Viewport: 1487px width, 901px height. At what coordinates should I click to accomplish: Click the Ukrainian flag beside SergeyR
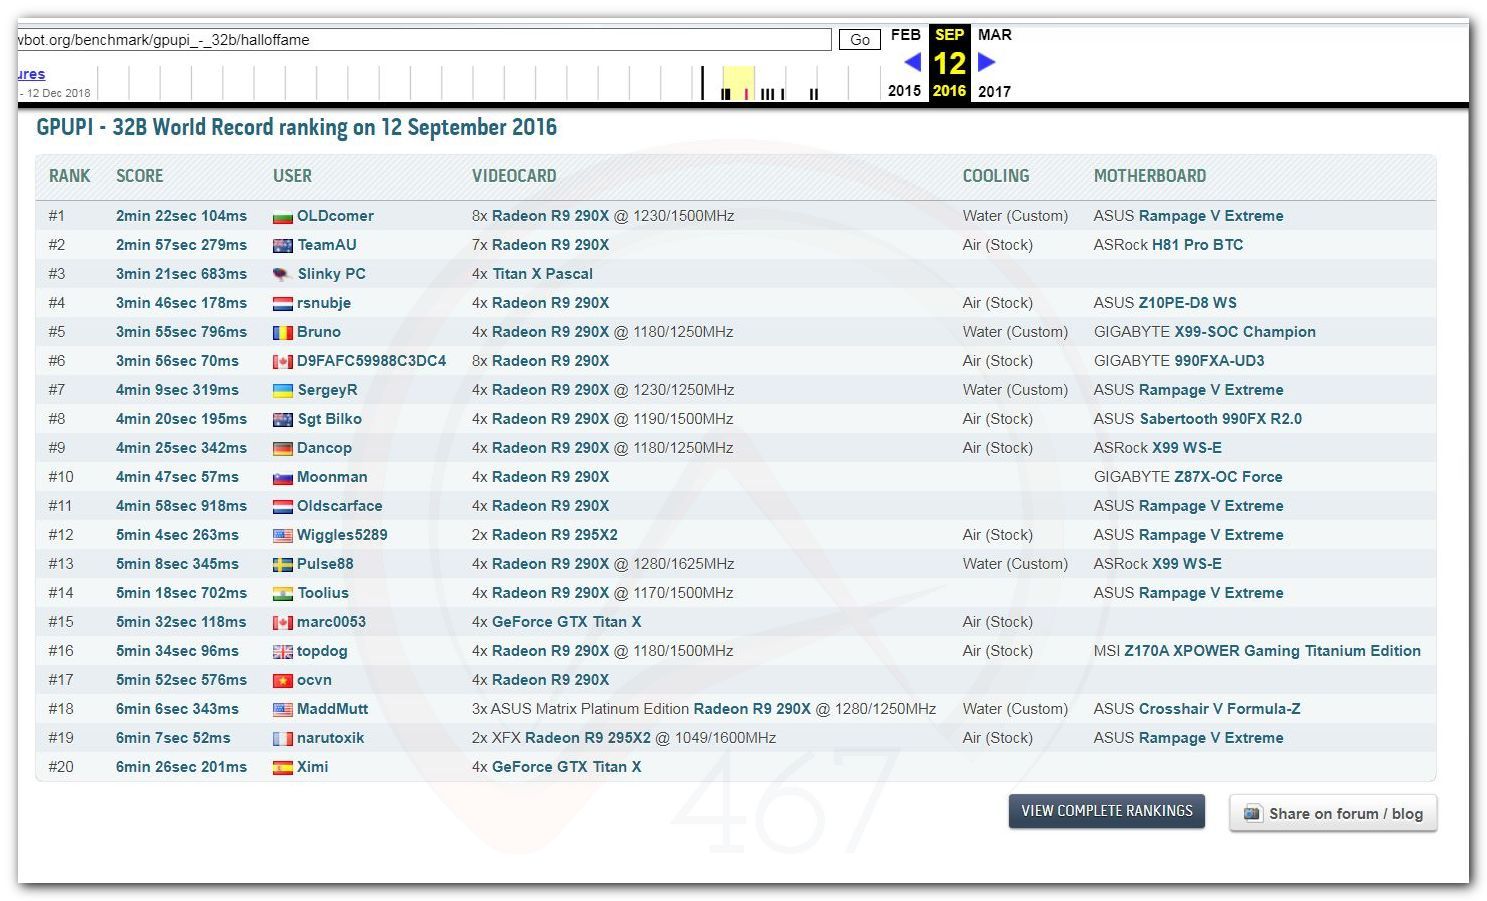(283, 390)
